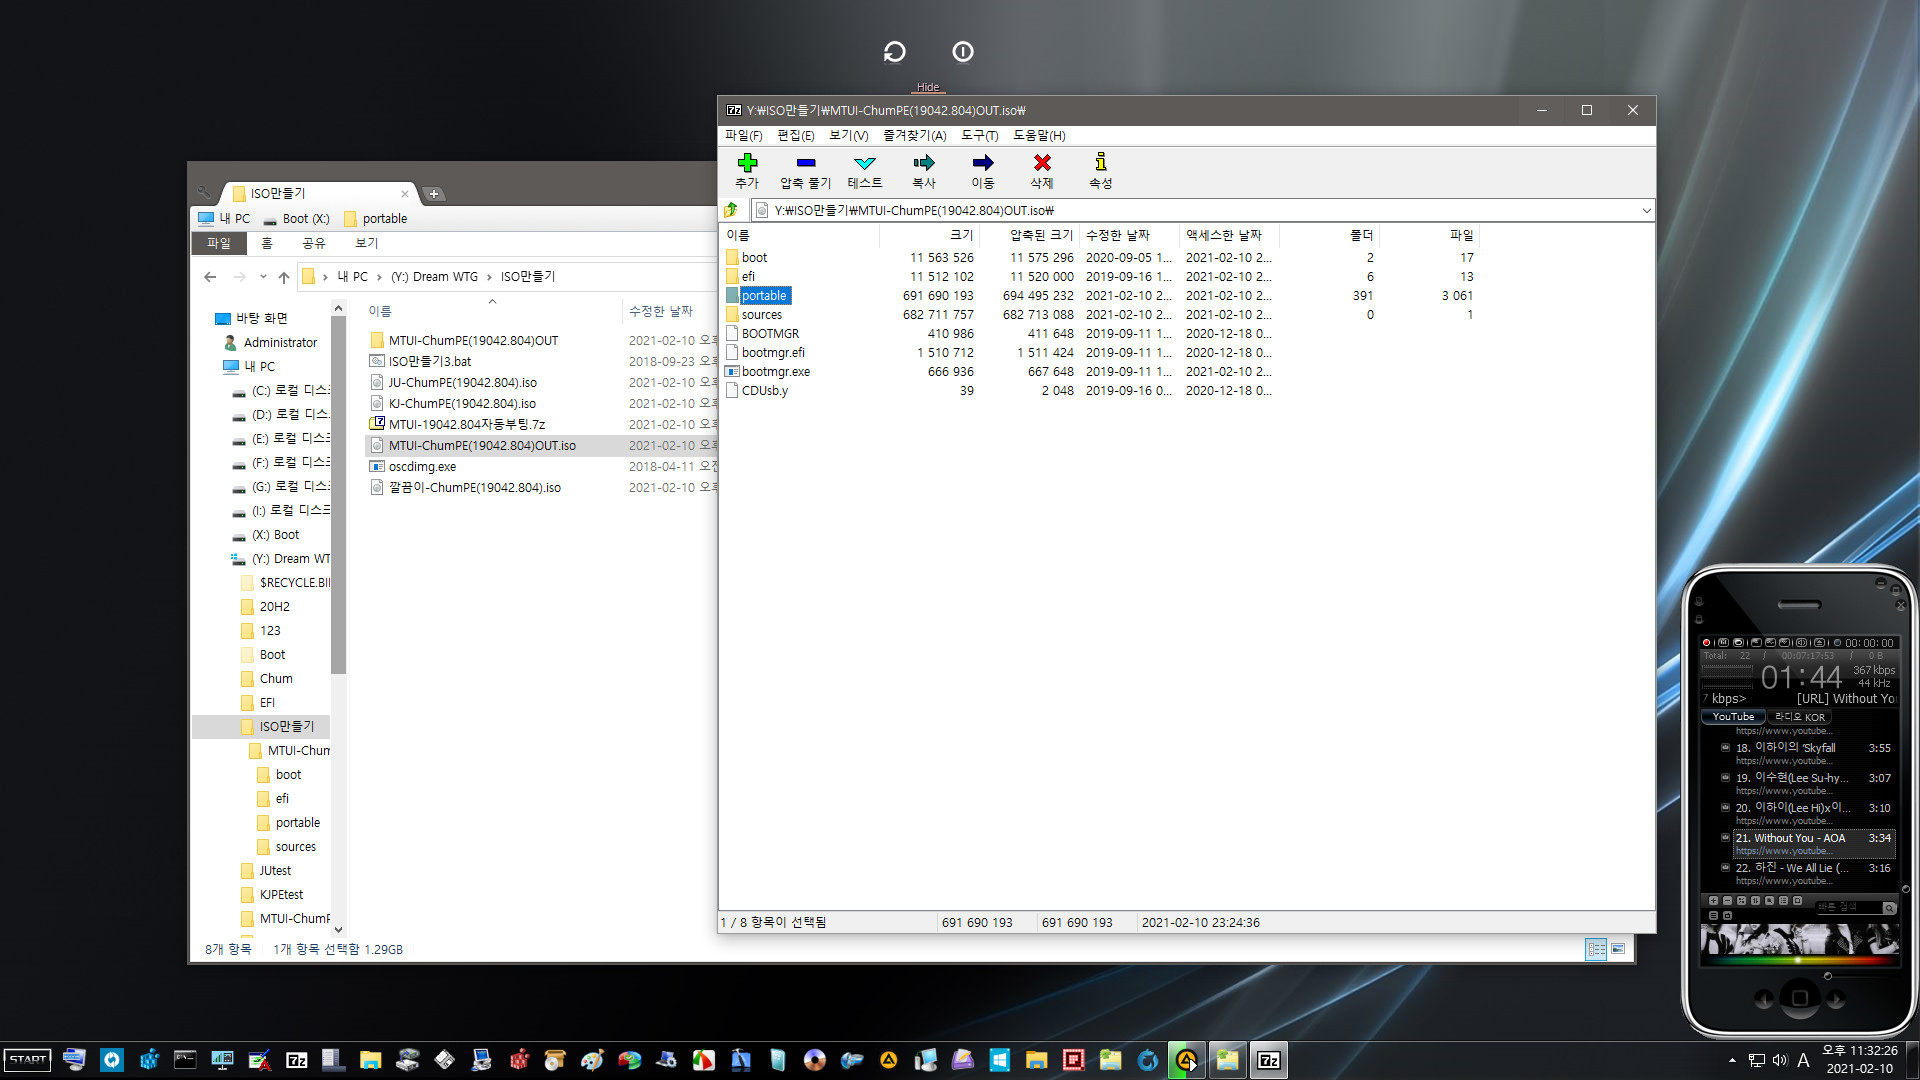This screenshot has width=1920, height=1080.
Task: Open Explorer recent locations dropdown arrow
Action: (263, 277)
